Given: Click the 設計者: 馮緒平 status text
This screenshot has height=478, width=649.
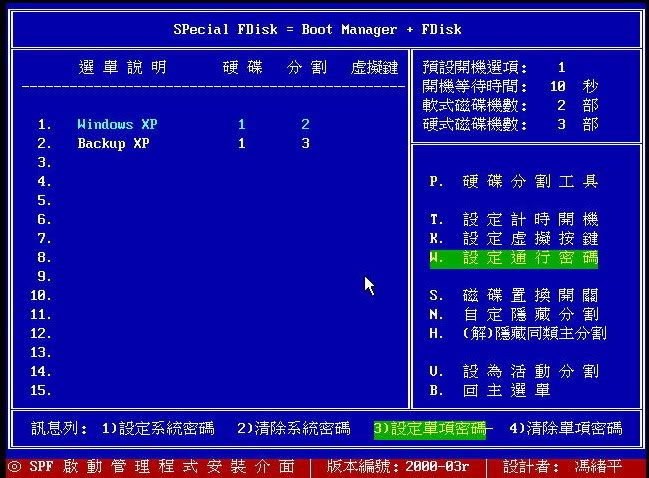Looking at the screenshot, I should pyautogui.click(x=562, y=467).
